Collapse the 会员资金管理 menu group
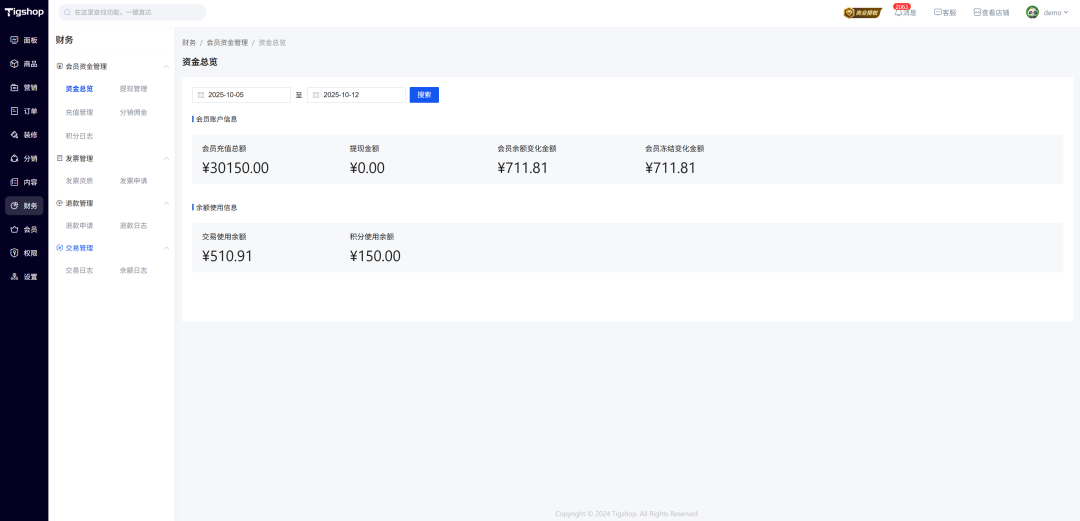The height and width of the screenshot is (521, 1080). click(166, 67)
